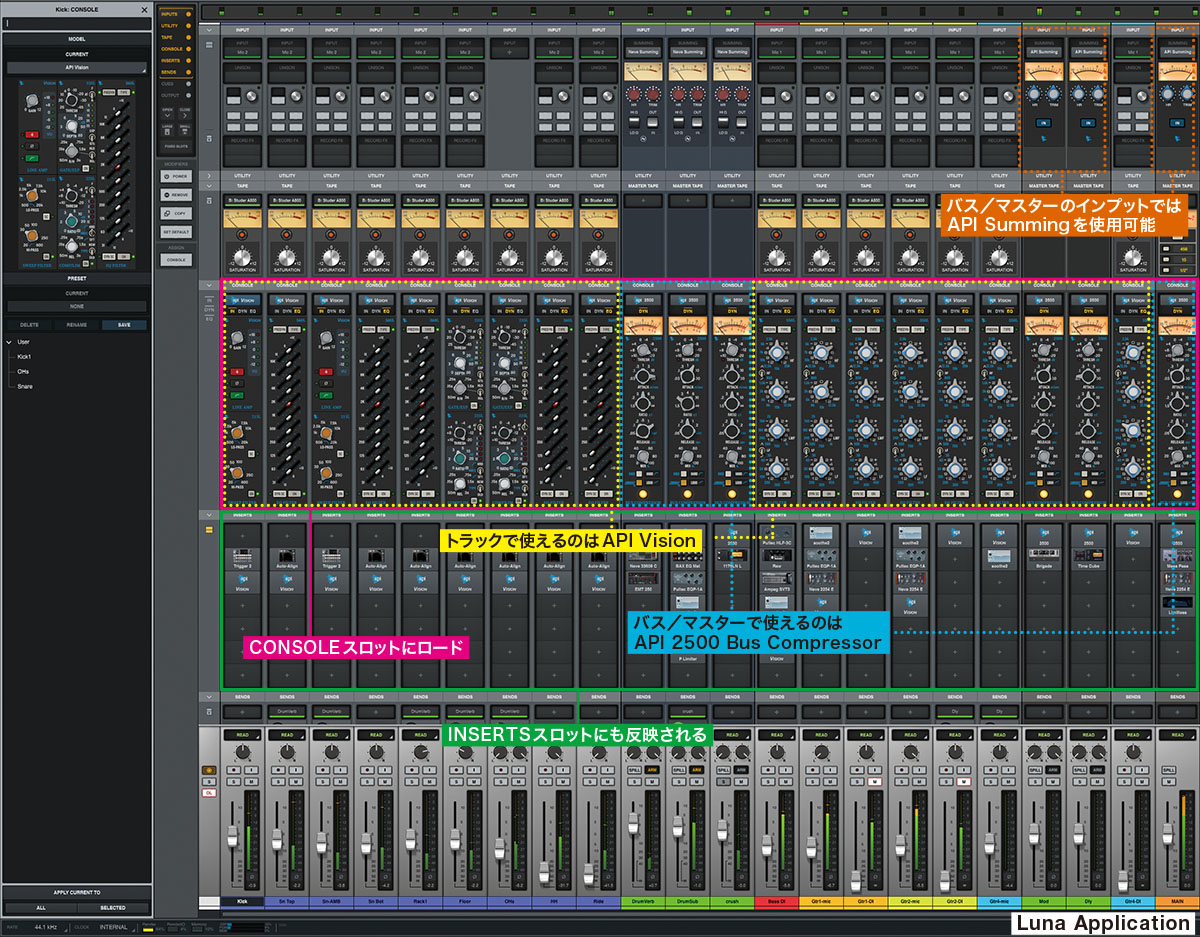Click API 2500 logo on DrumVerb console
Image resolution: width=1200 pixels, height=937 pixels.
coord(641,299)
